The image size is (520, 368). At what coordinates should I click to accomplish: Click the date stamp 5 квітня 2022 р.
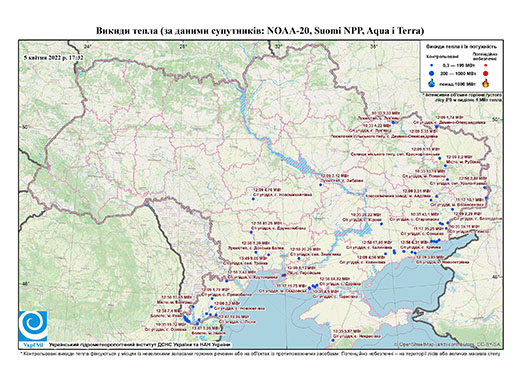pyautogui.click(x=53, y=58)
